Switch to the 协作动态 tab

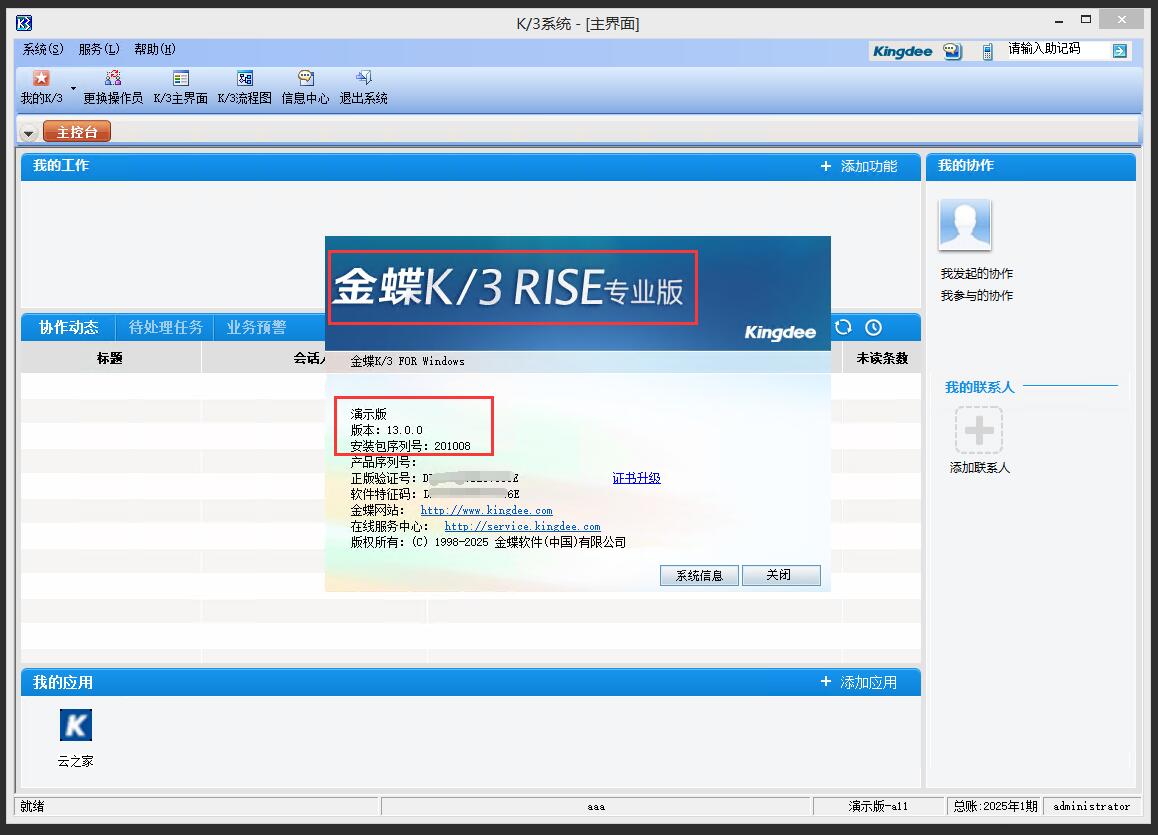coord(69,327)
